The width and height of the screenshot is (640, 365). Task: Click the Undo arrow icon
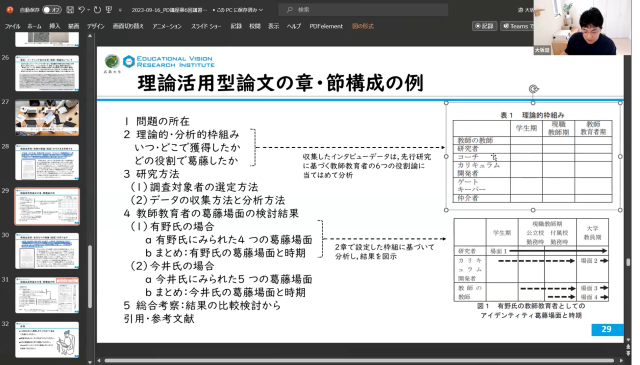81,9
